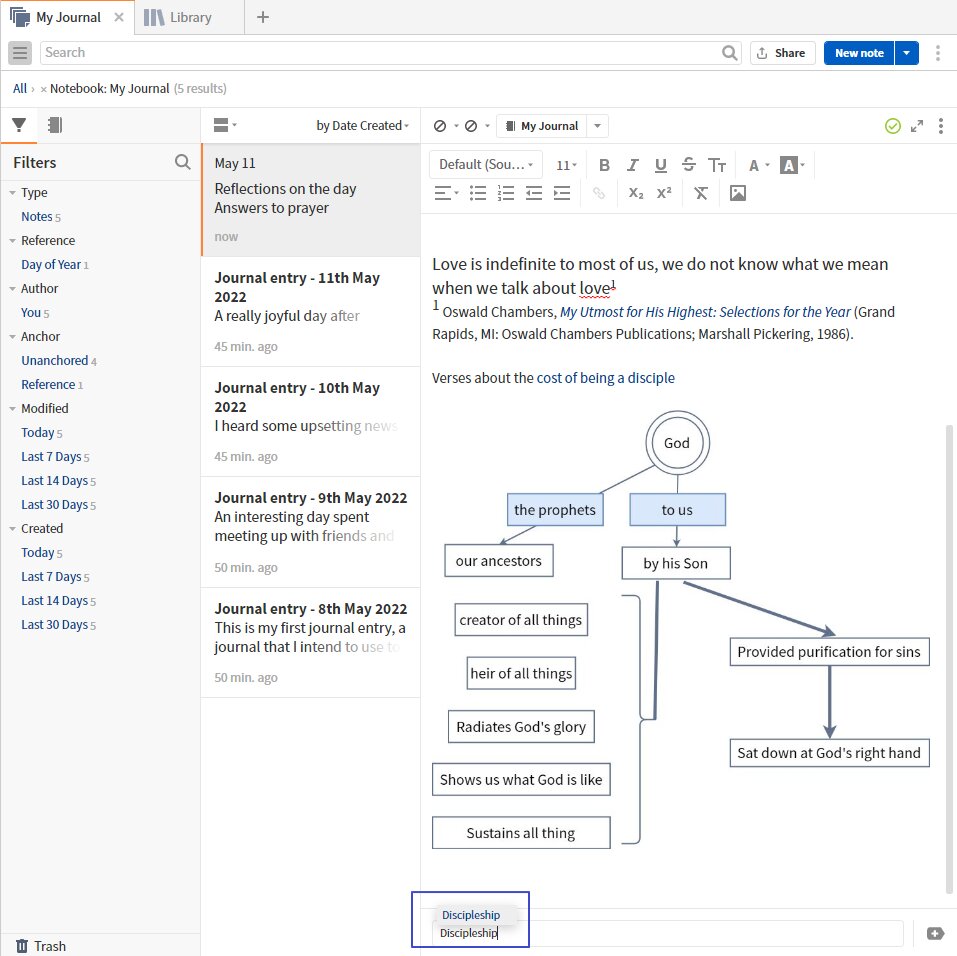
Task: Remove the Notebook: My Journal filter
Action: pyautogui.click(x=43, y=89)
